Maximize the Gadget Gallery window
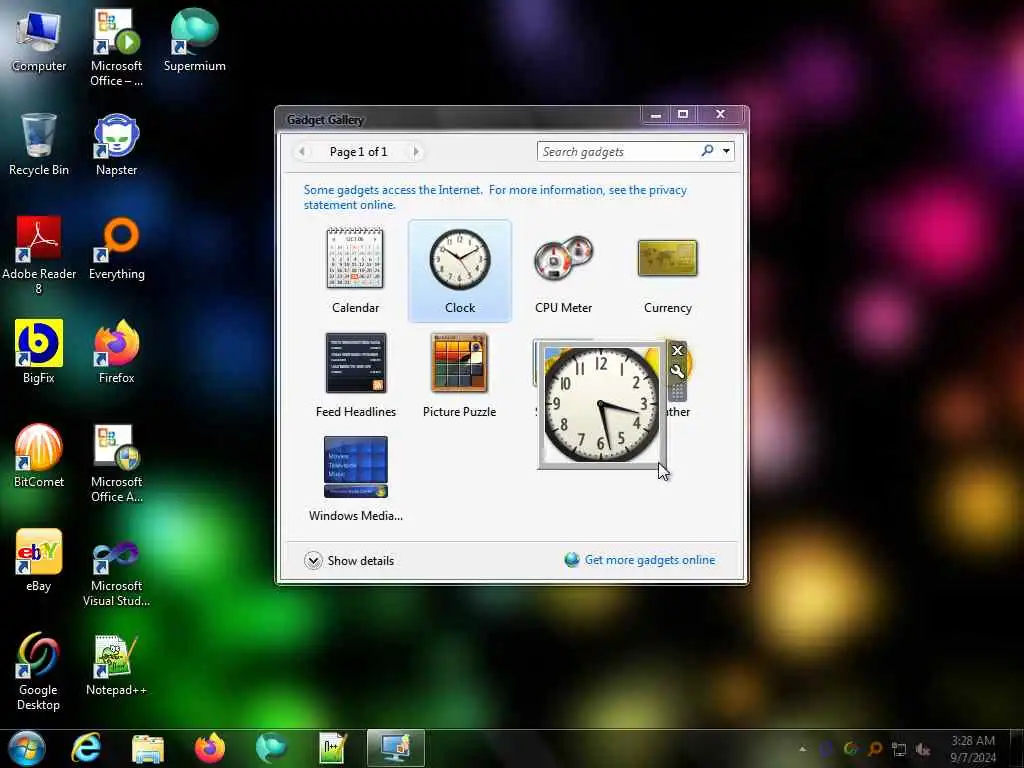The width and height of the screenshot is (1024, 768). [x=683, y=114]
